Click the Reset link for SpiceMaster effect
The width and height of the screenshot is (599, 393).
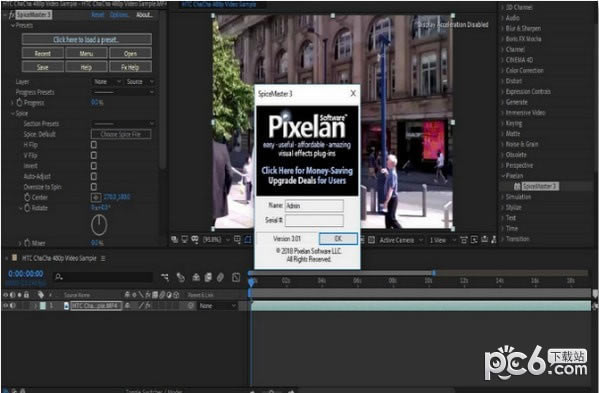[x=98, y=15]
